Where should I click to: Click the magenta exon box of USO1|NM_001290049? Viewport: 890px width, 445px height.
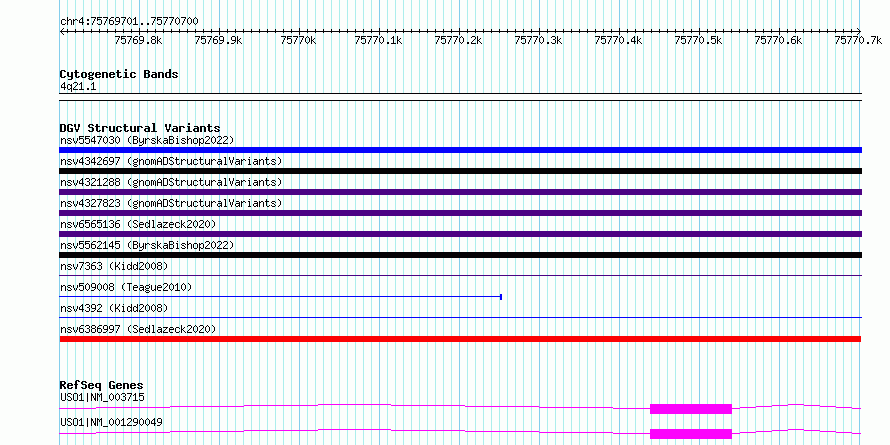(691, 434)
